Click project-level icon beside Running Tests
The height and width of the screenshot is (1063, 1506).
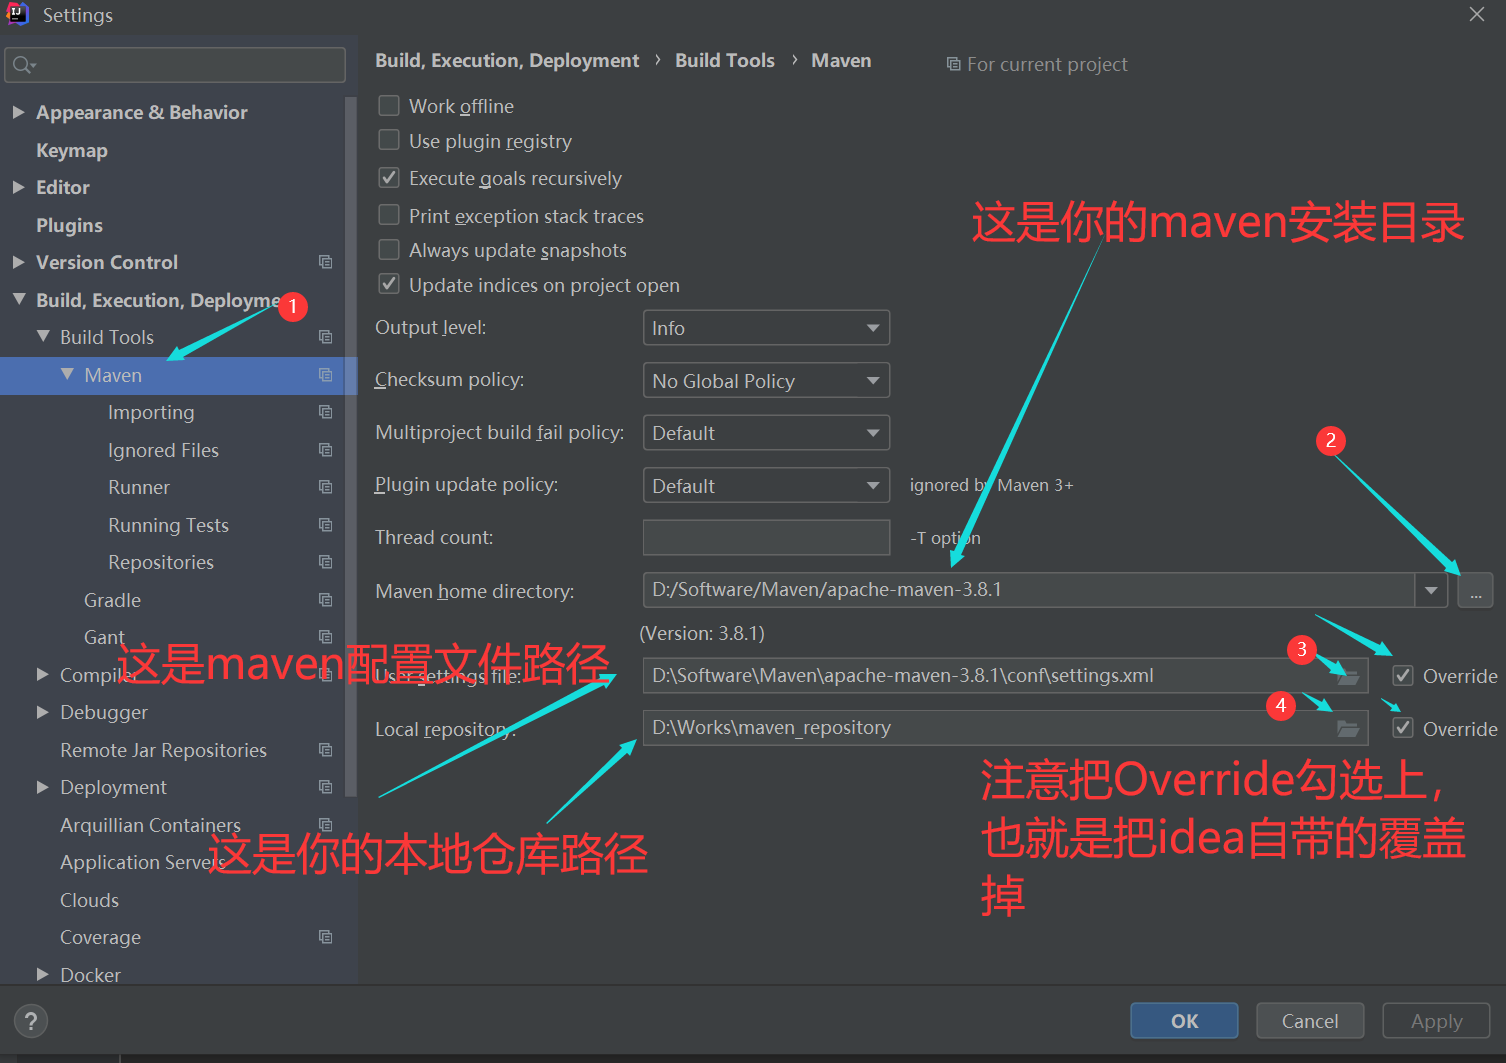325,525
